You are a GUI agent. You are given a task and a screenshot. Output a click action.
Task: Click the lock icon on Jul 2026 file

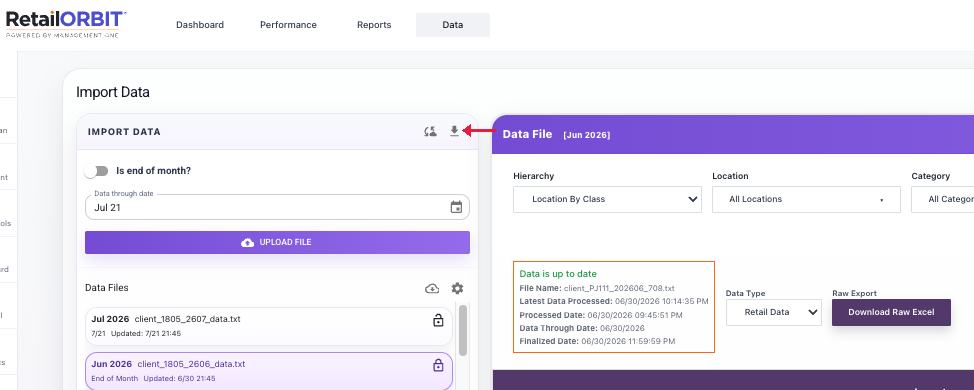click(x=438, y=320)
